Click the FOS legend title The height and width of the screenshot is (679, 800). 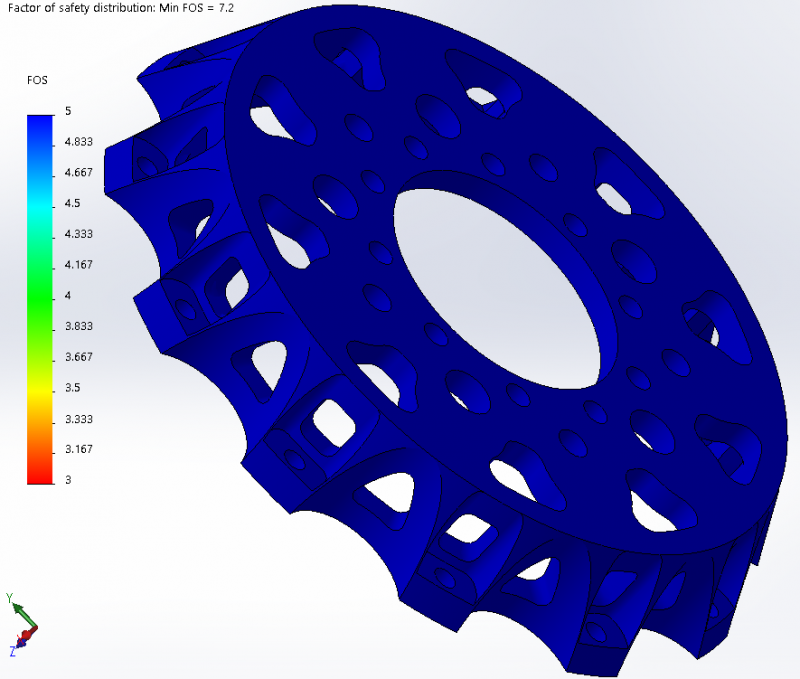[36, 79]
